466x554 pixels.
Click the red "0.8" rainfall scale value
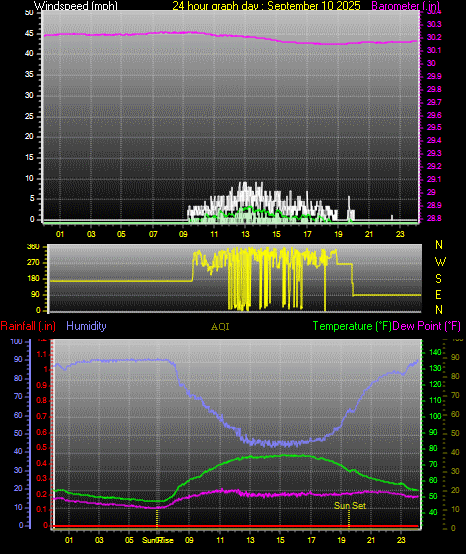point(41,400)
